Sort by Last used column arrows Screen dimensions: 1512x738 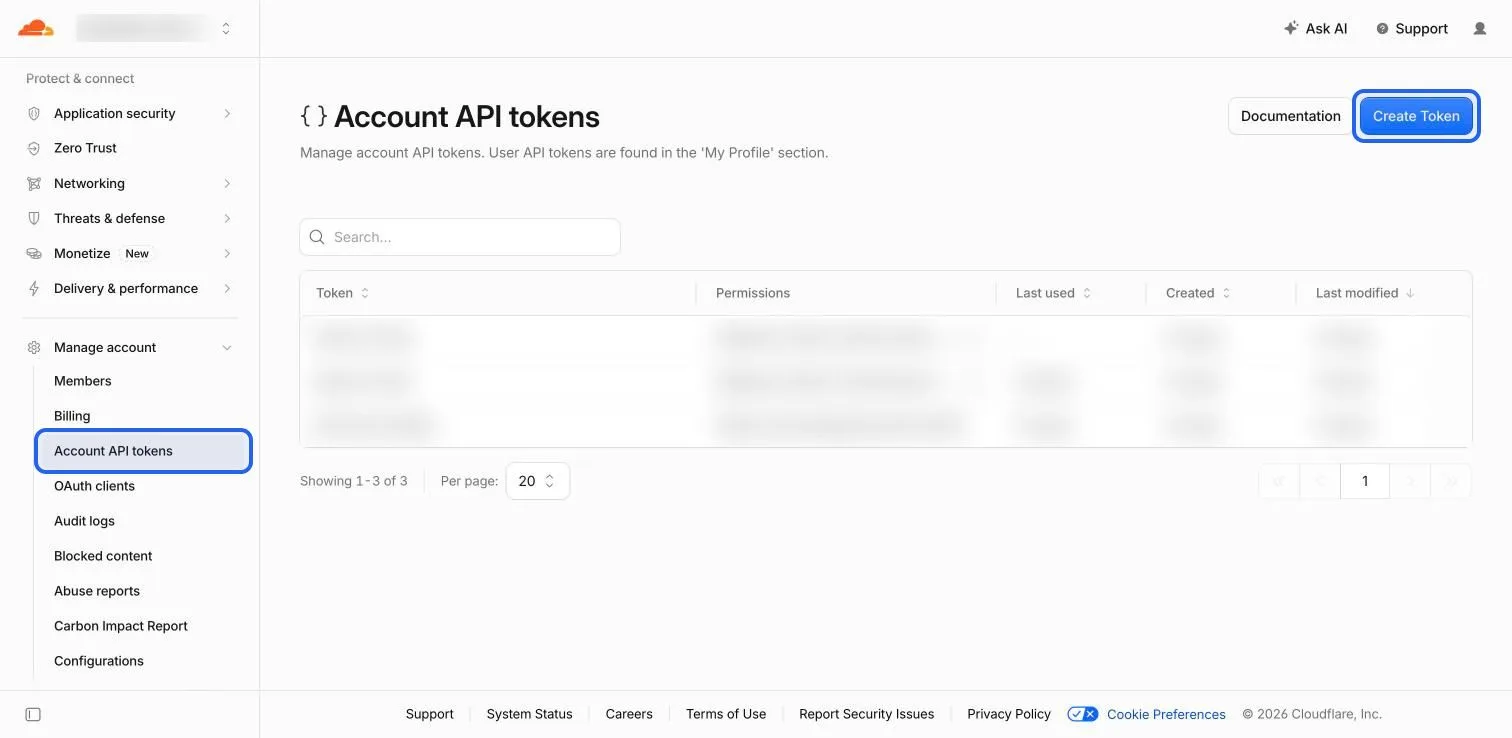pyautogui.click(x=1087, y=293)
